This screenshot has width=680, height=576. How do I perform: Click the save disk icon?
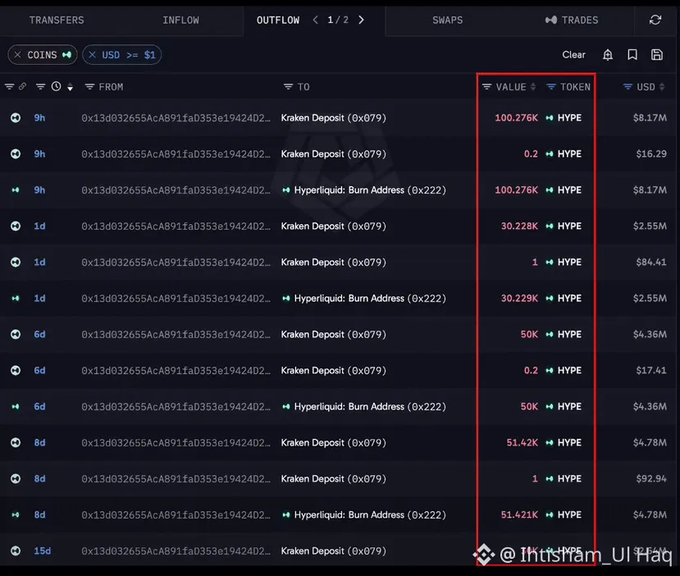[x=657, y=55]
